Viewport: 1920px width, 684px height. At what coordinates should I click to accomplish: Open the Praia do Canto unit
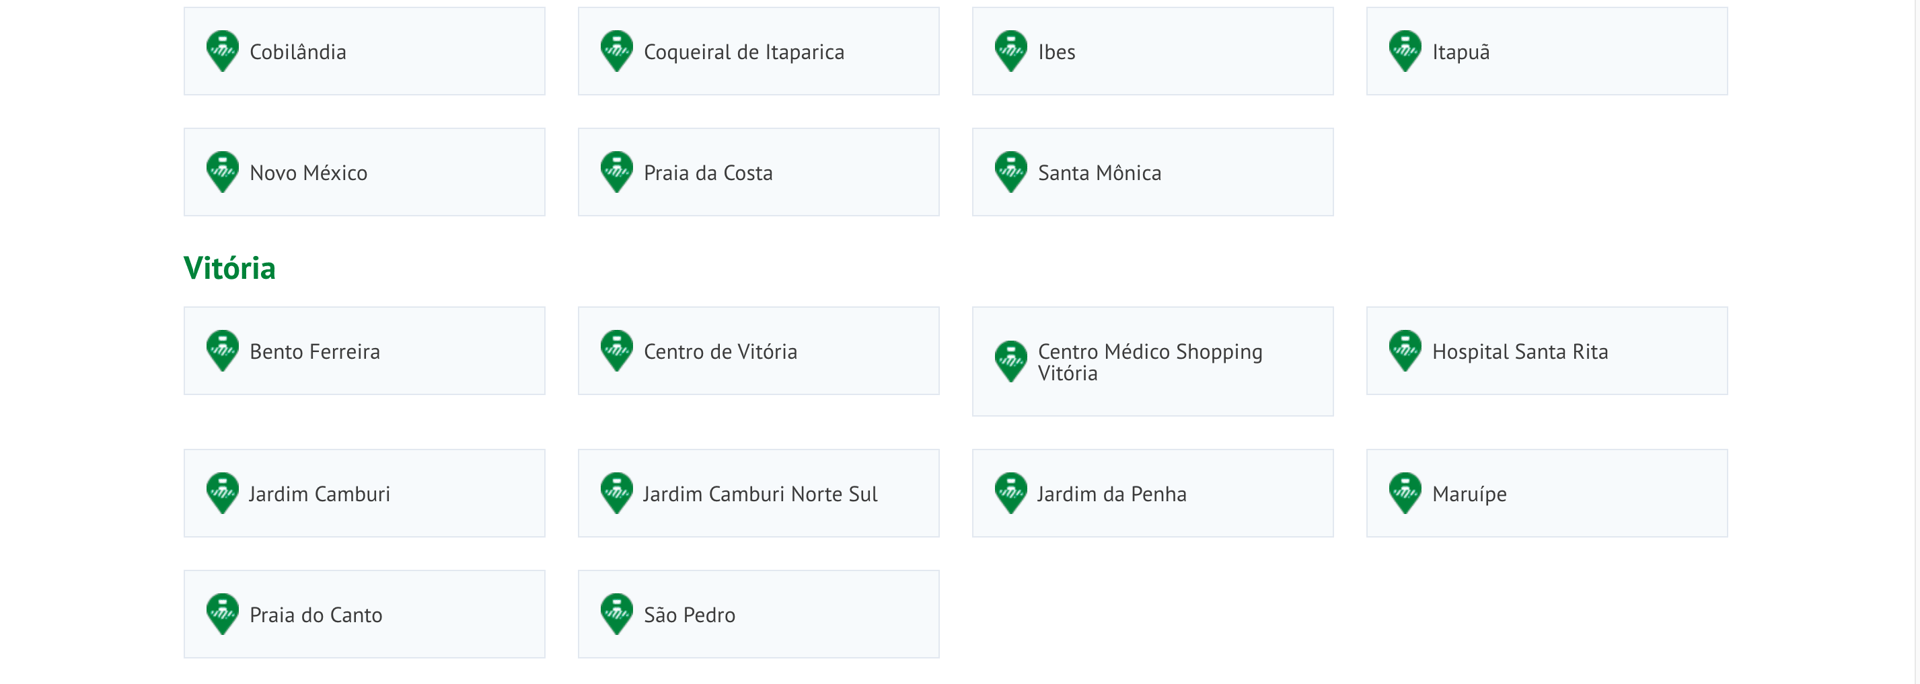pos(364,614)
